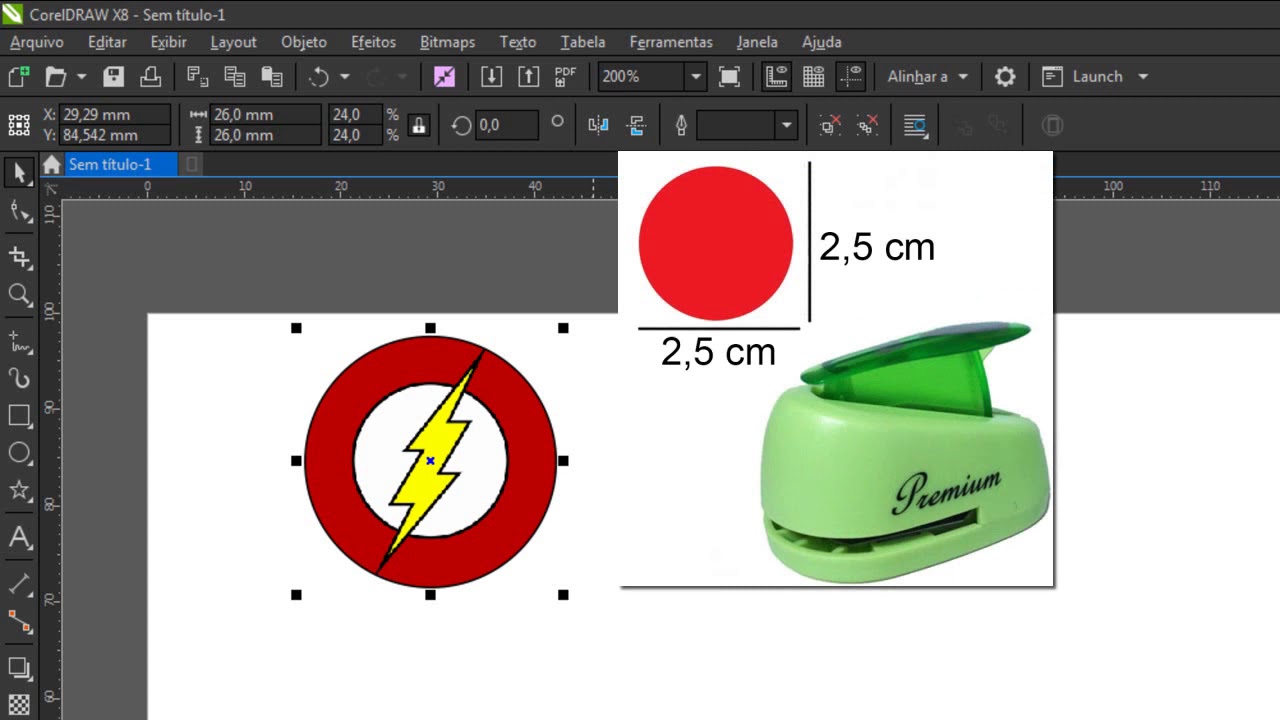The width and height of the screenshot is (1280, 720).
Task: Select the Artistic Media tool
Action: (19, 378)
